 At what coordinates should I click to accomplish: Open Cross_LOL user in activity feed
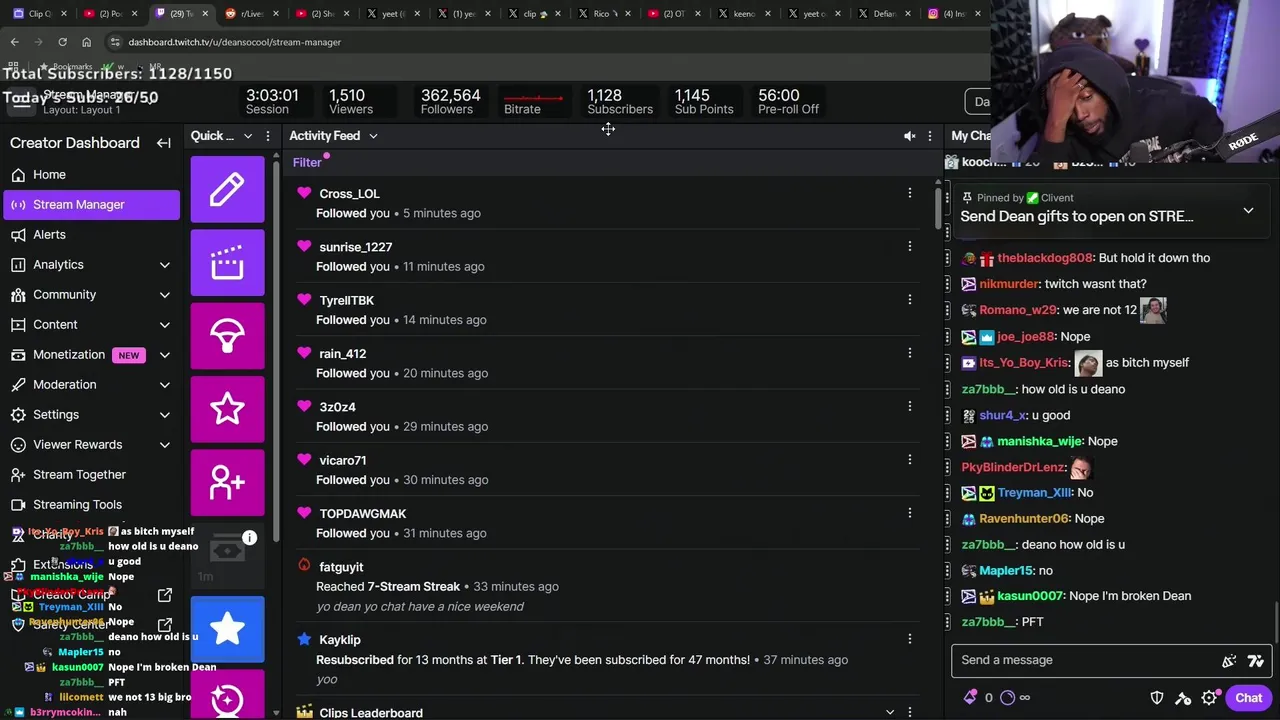[349, 193]
